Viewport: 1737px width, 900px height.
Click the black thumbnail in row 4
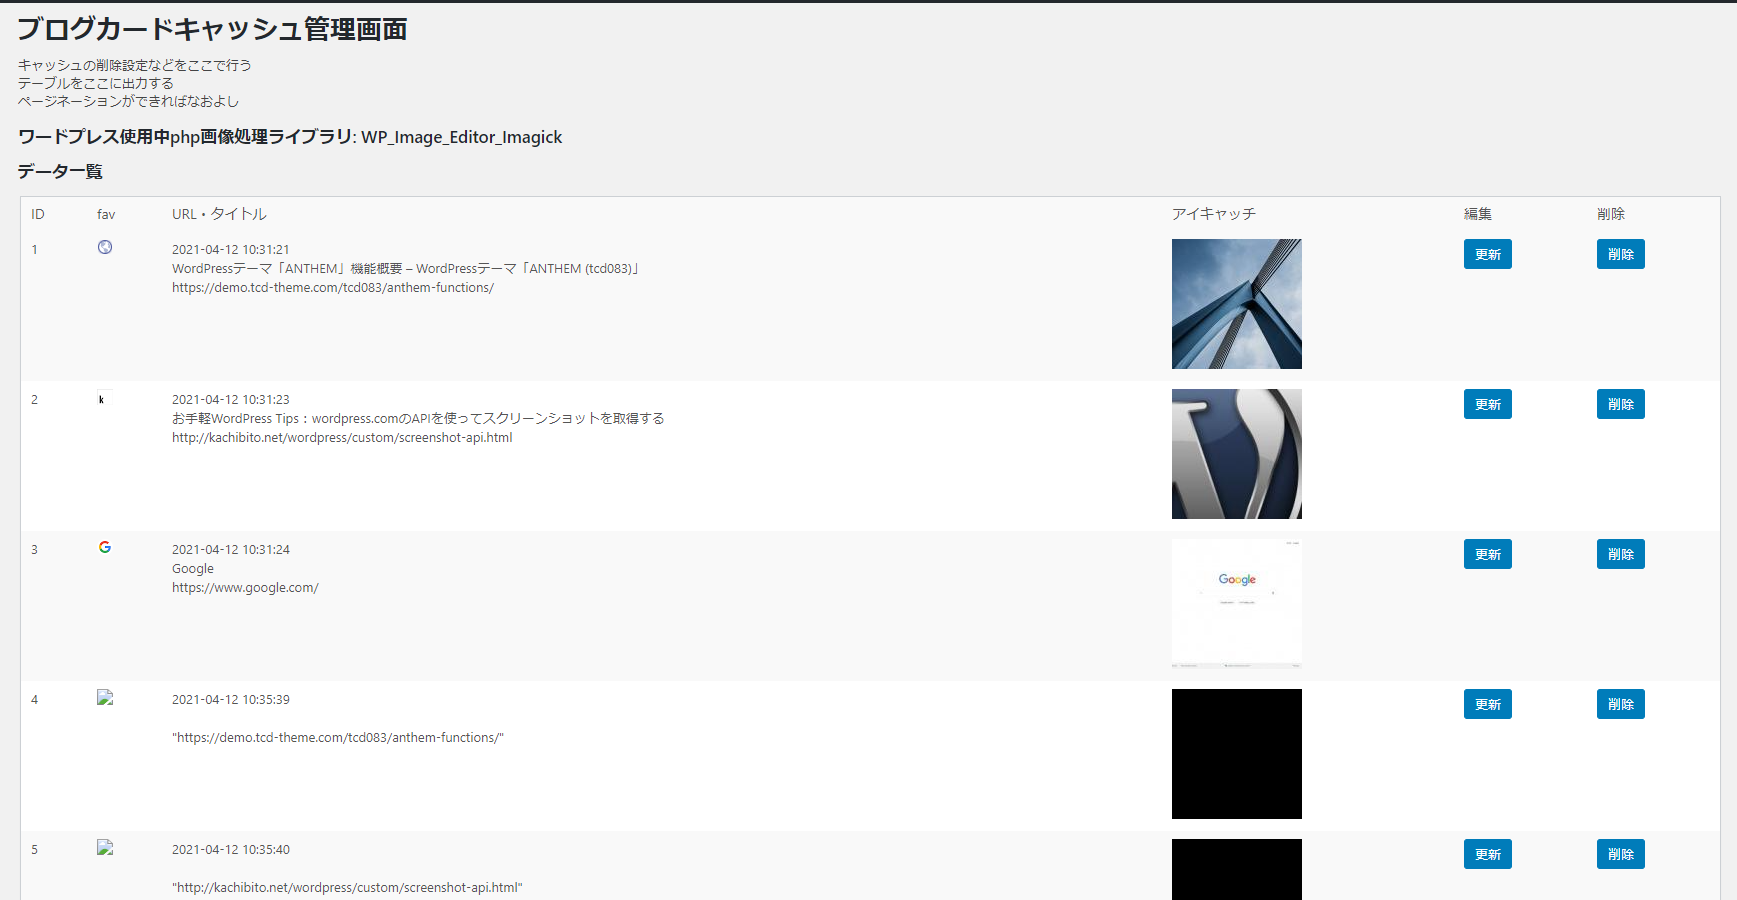tap(1236, 754)
